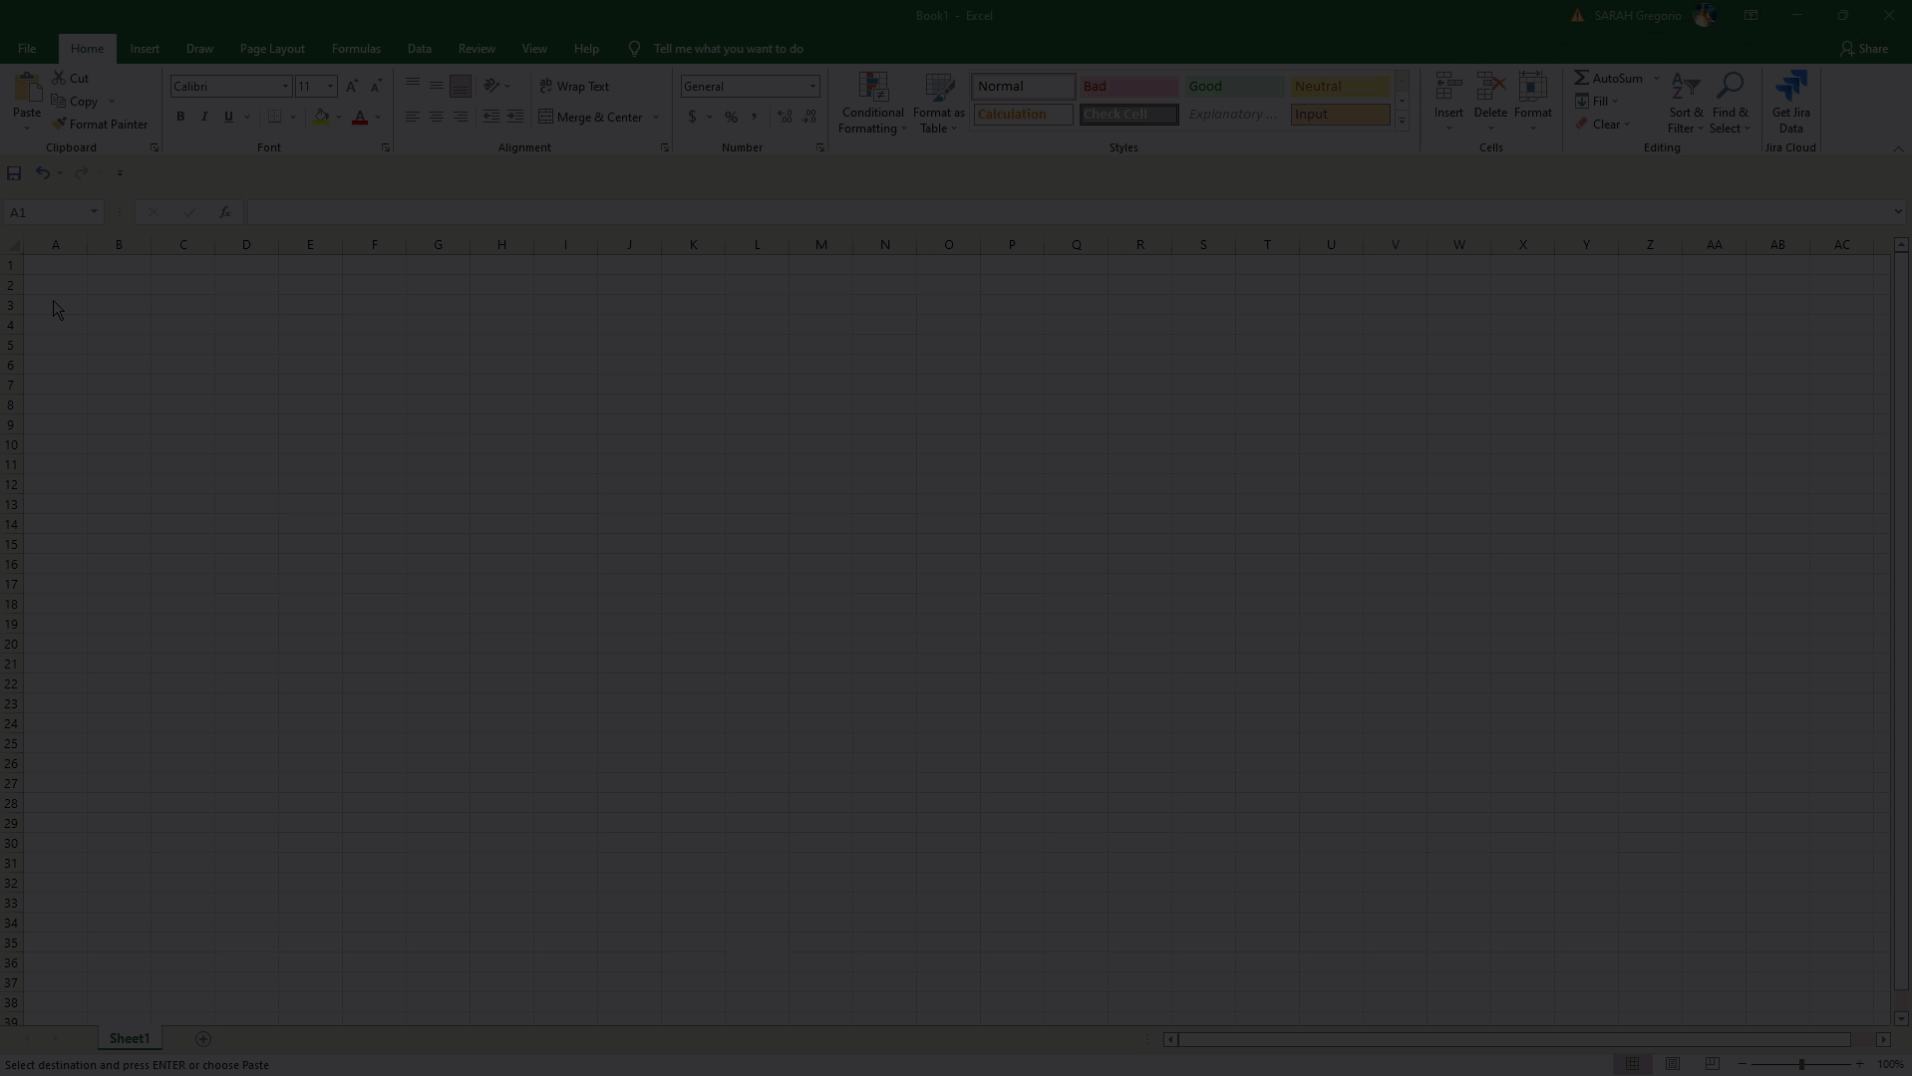Click the Share button
This screenshot has width=1912, height=1076.
click(x=1864, y=48)
